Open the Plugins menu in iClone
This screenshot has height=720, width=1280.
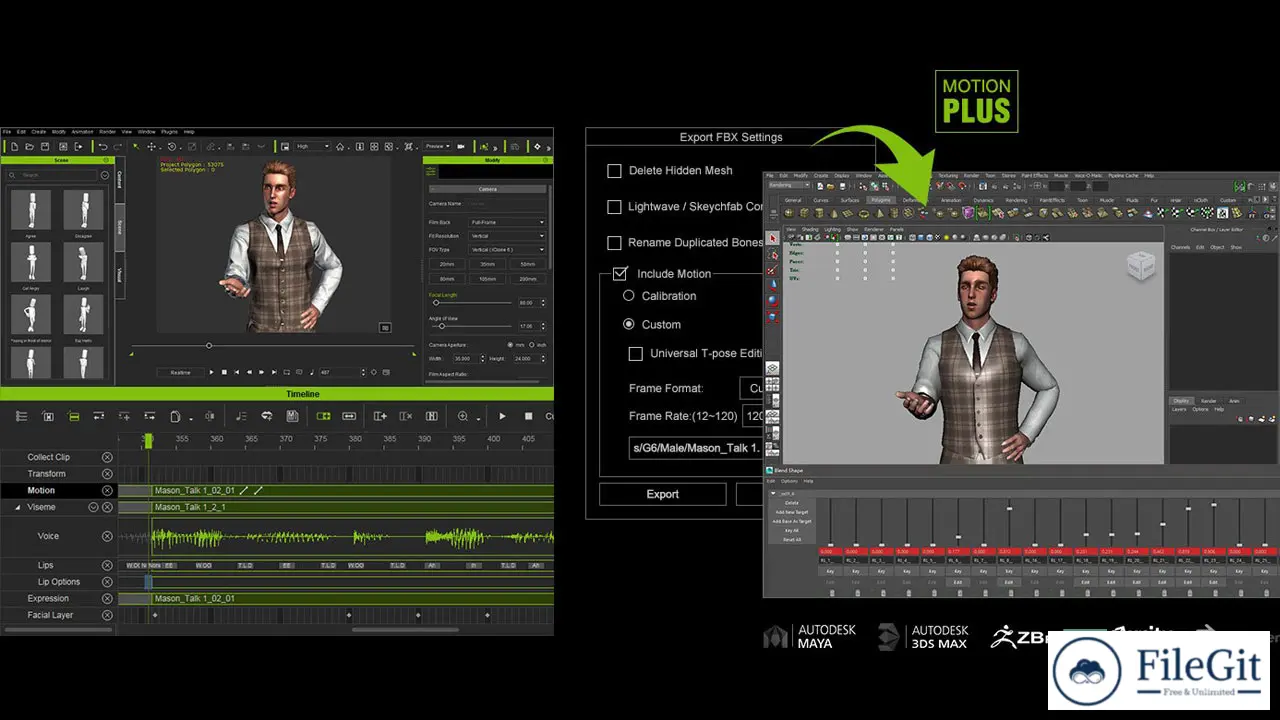click(x=169, y=132)
